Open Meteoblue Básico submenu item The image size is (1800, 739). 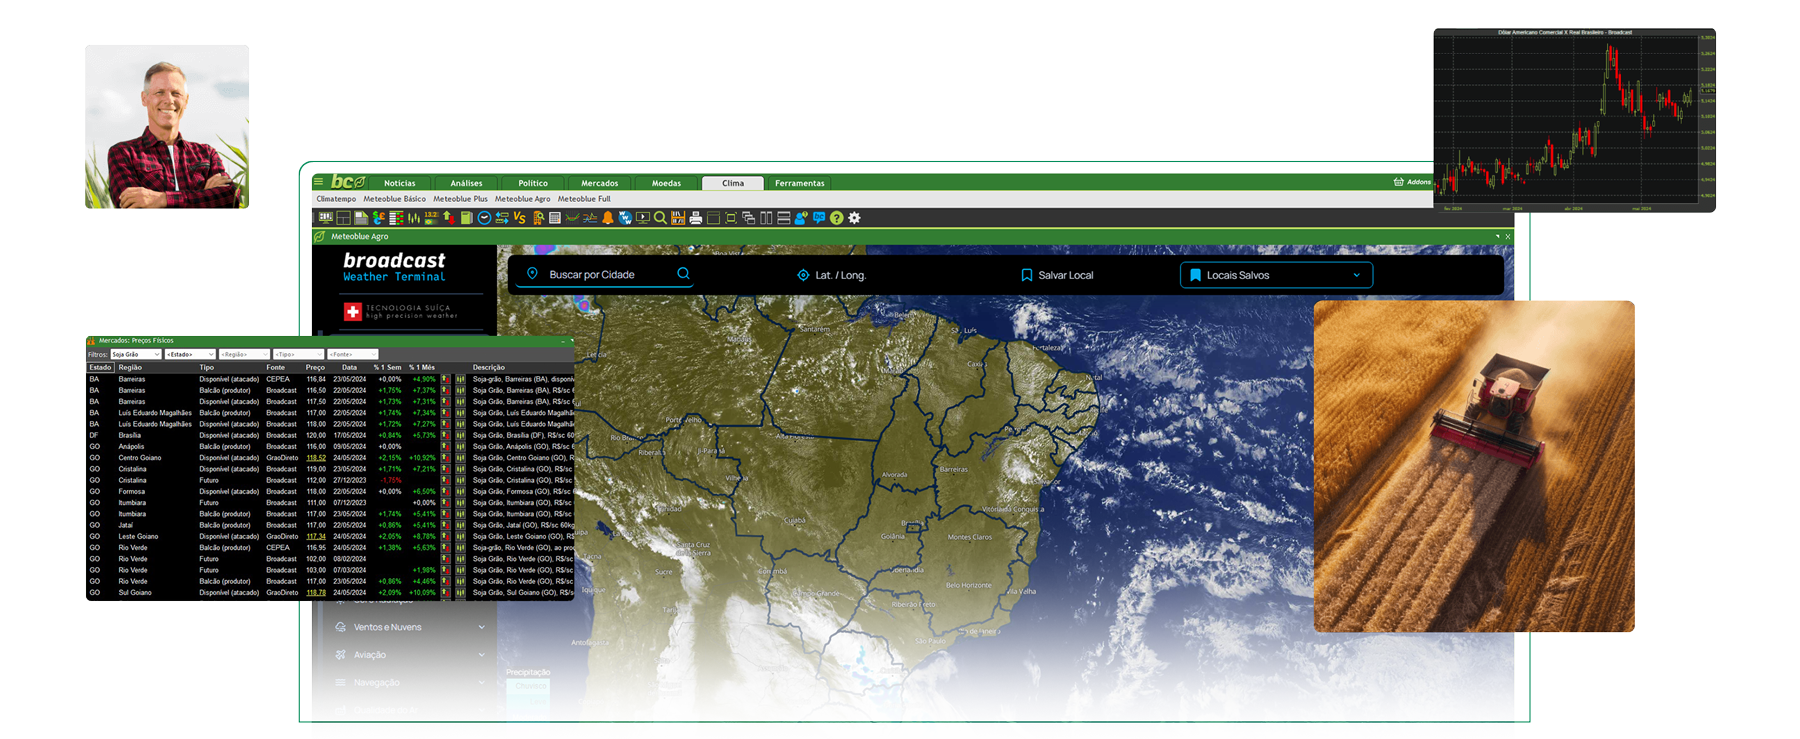(395, 199)
